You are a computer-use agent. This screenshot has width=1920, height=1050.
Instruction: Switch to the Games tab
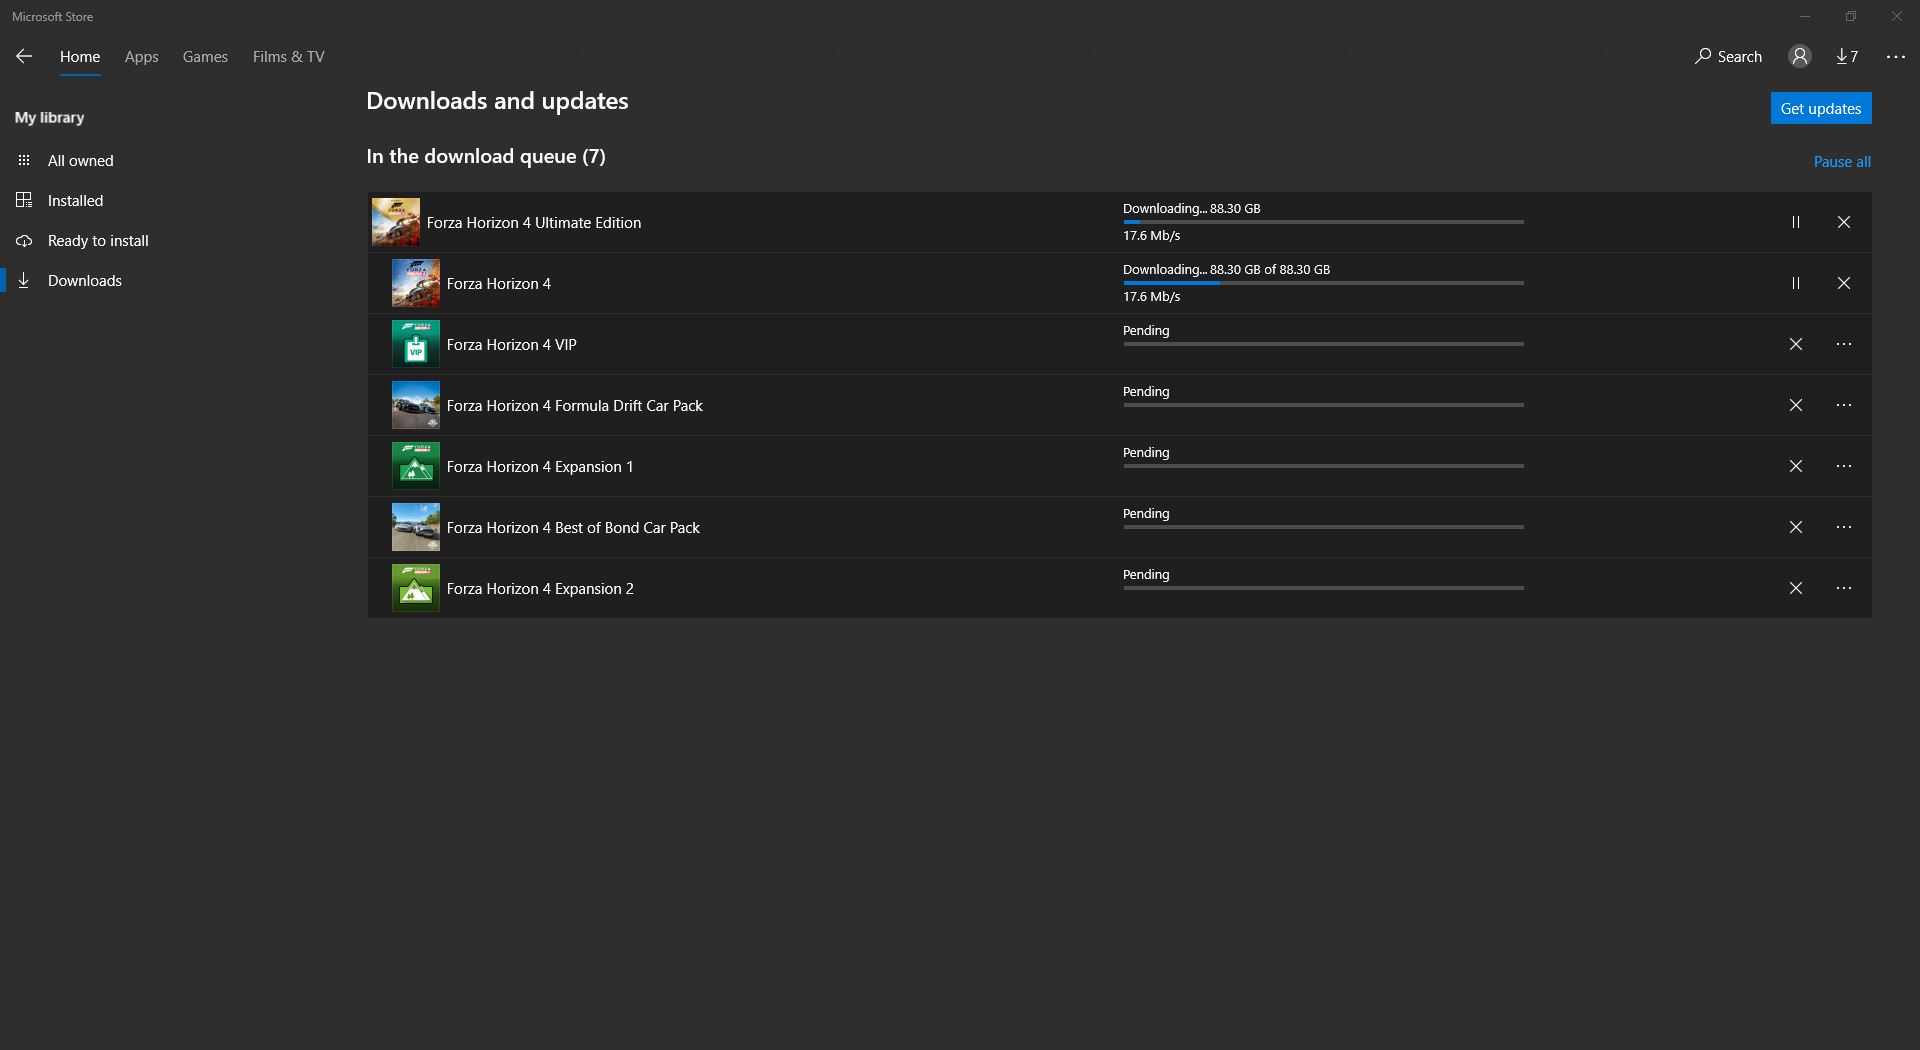point(205,57)
